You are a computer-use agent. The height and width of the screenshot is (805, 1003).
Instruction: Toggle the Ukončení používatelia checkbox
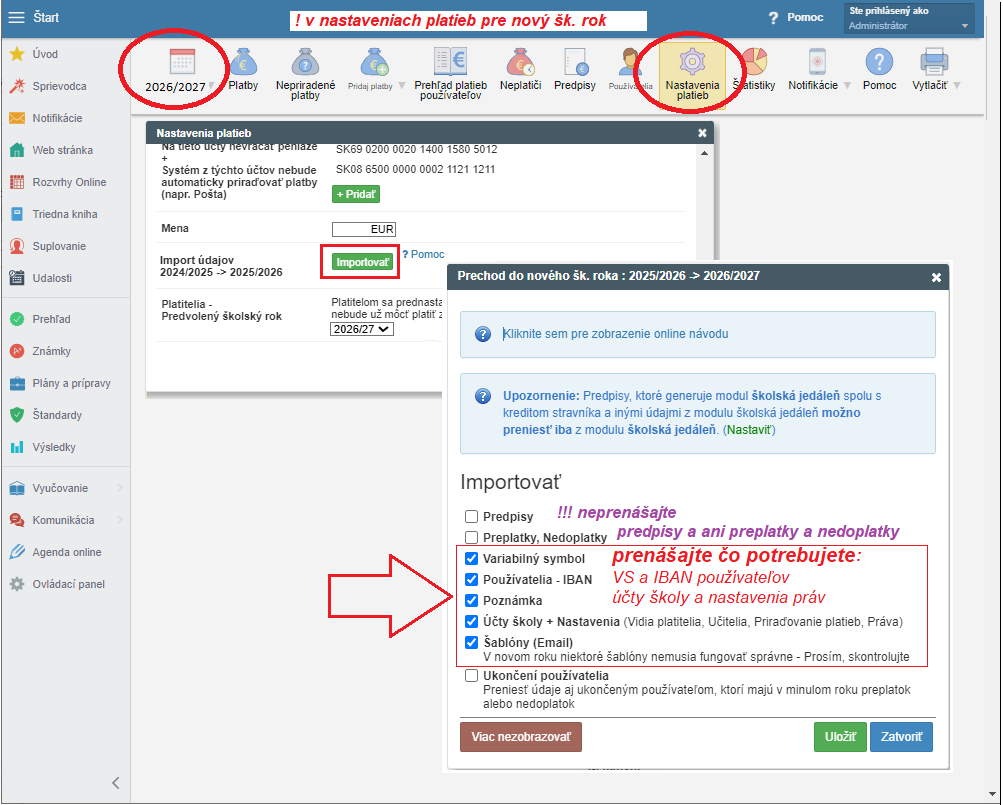[x=471, y=676]
